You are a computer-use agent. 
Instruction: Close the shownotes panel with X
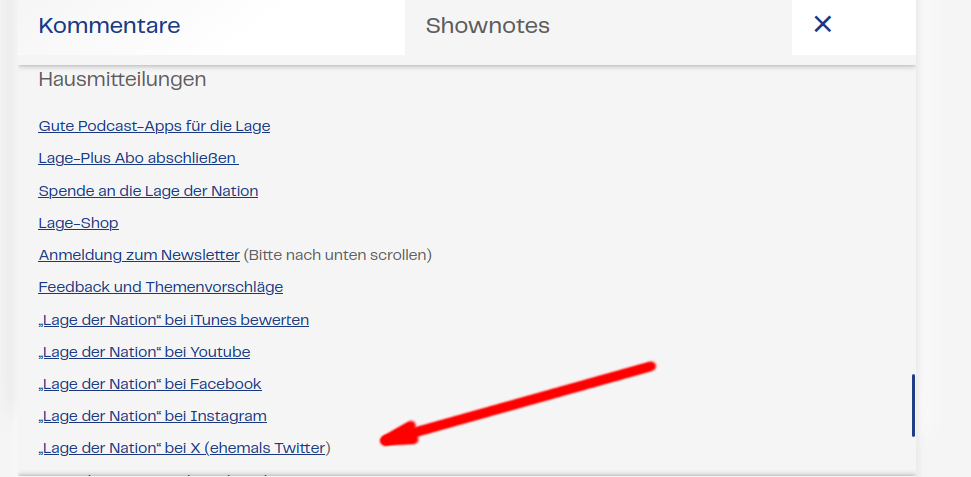pyautogui.click(x=823, y=25)
